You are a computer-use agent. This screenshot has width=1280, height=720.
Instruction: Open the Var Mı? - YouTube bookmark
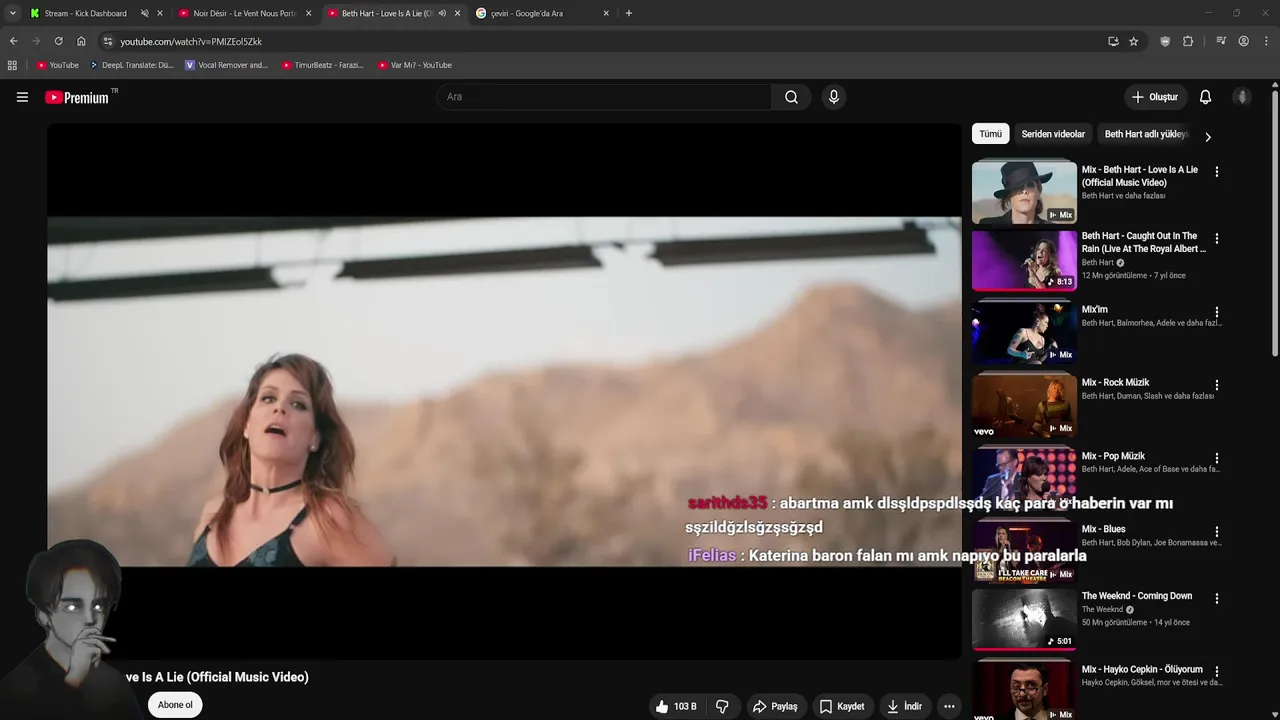415,65
